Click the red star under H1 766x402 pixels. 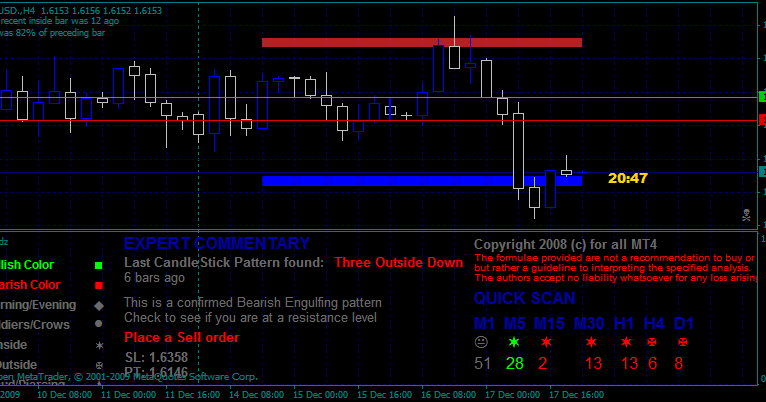(x=626, y=342)
